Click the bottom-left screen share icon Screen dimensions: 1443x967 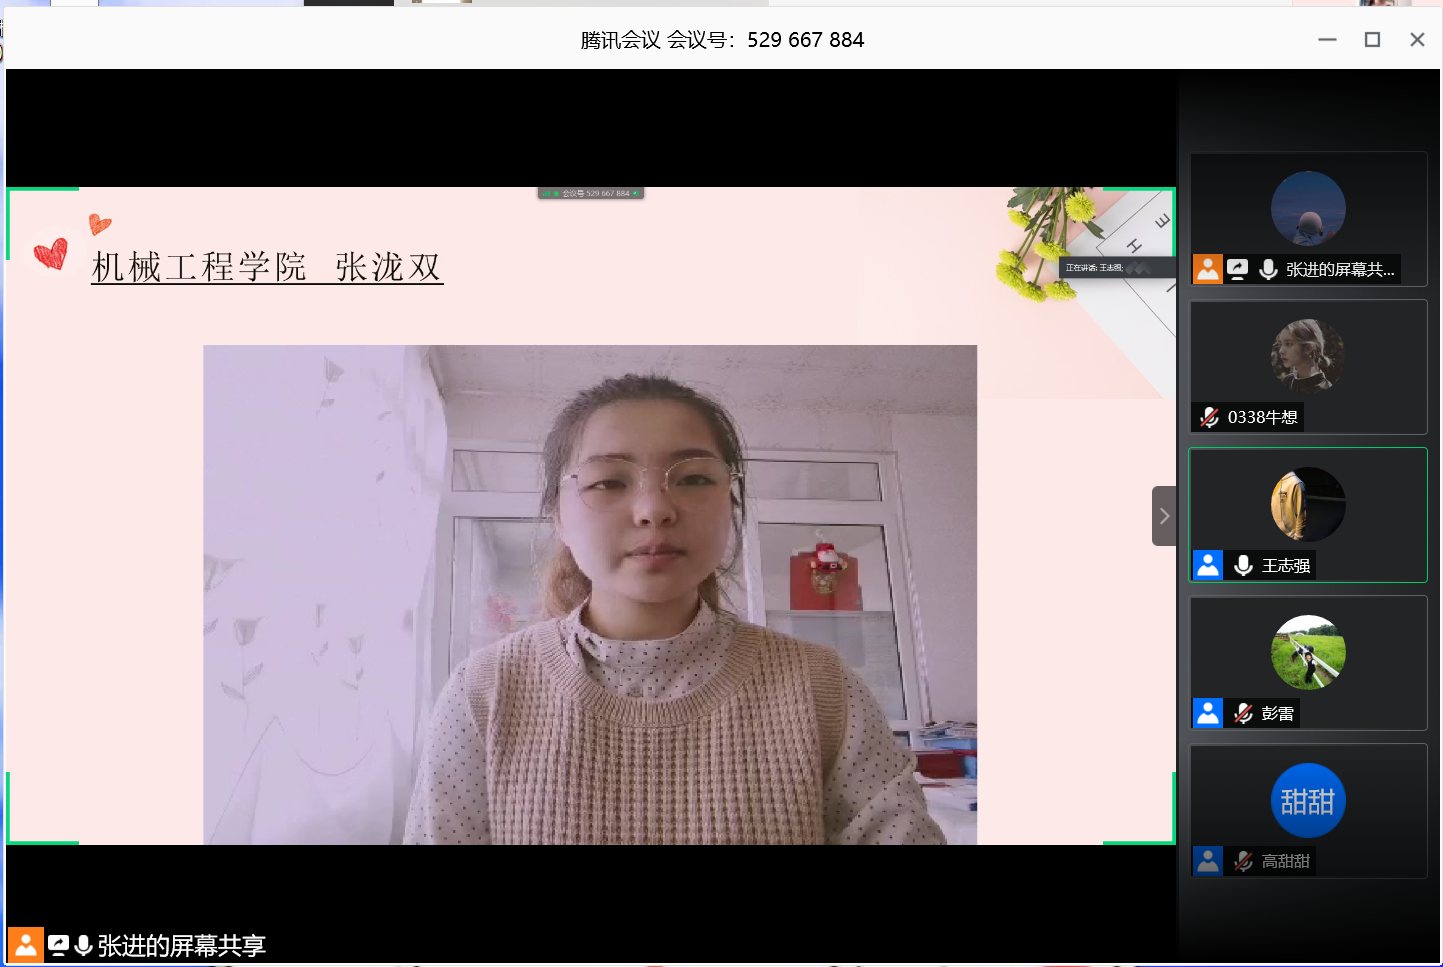pyautogui.click(x=59, y=945)
